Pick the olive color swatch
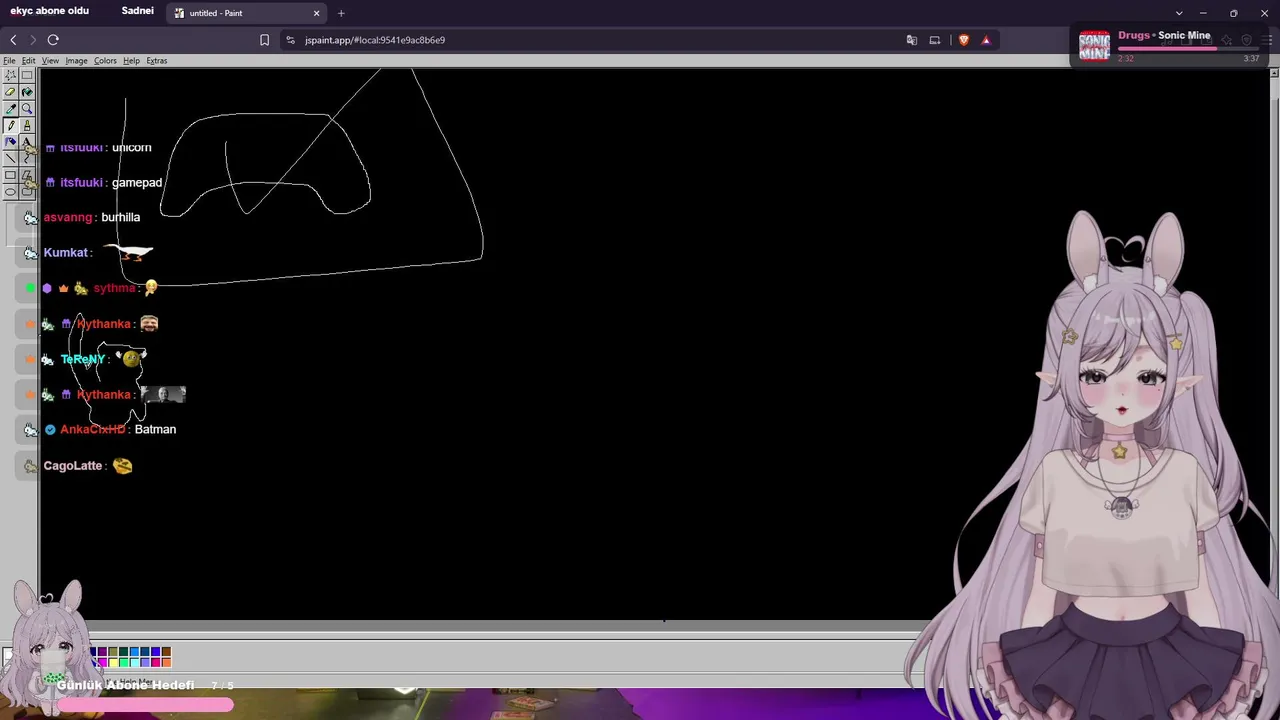This screenshot has width=1280, height=720. coord(113,651)
